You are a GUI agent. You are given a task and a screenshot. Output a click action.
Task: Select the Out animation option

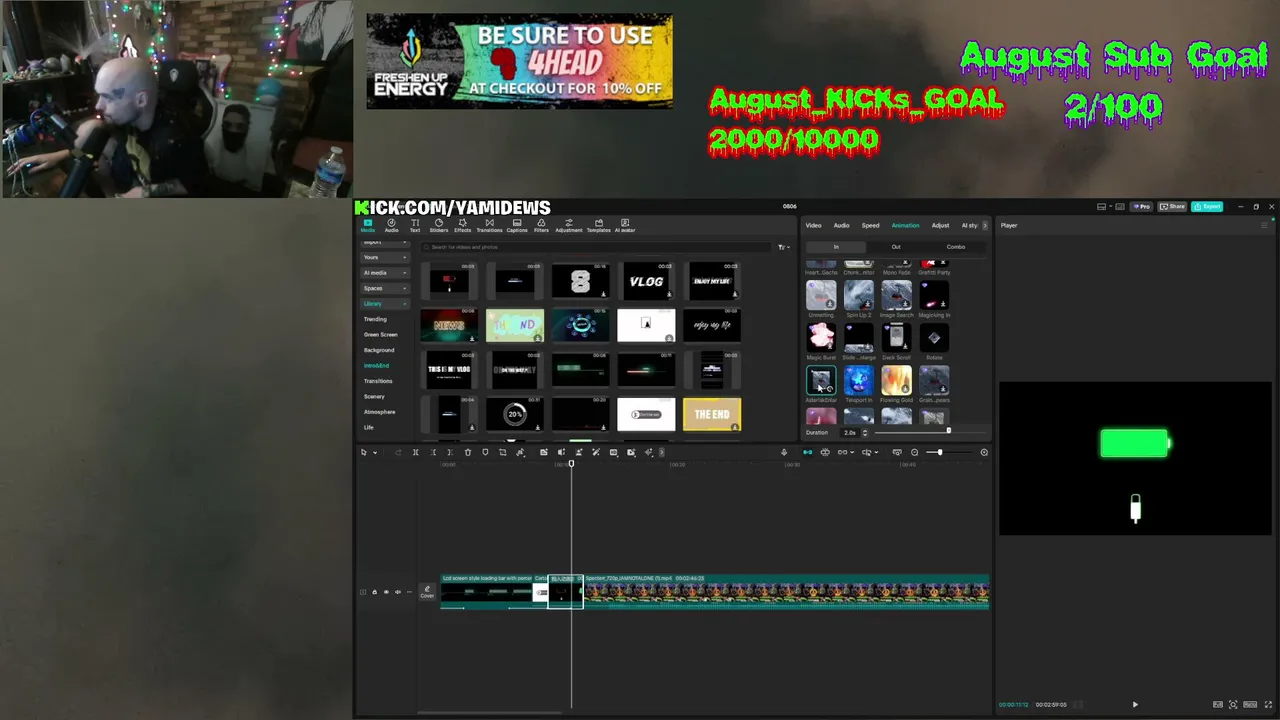click(896, 247)
